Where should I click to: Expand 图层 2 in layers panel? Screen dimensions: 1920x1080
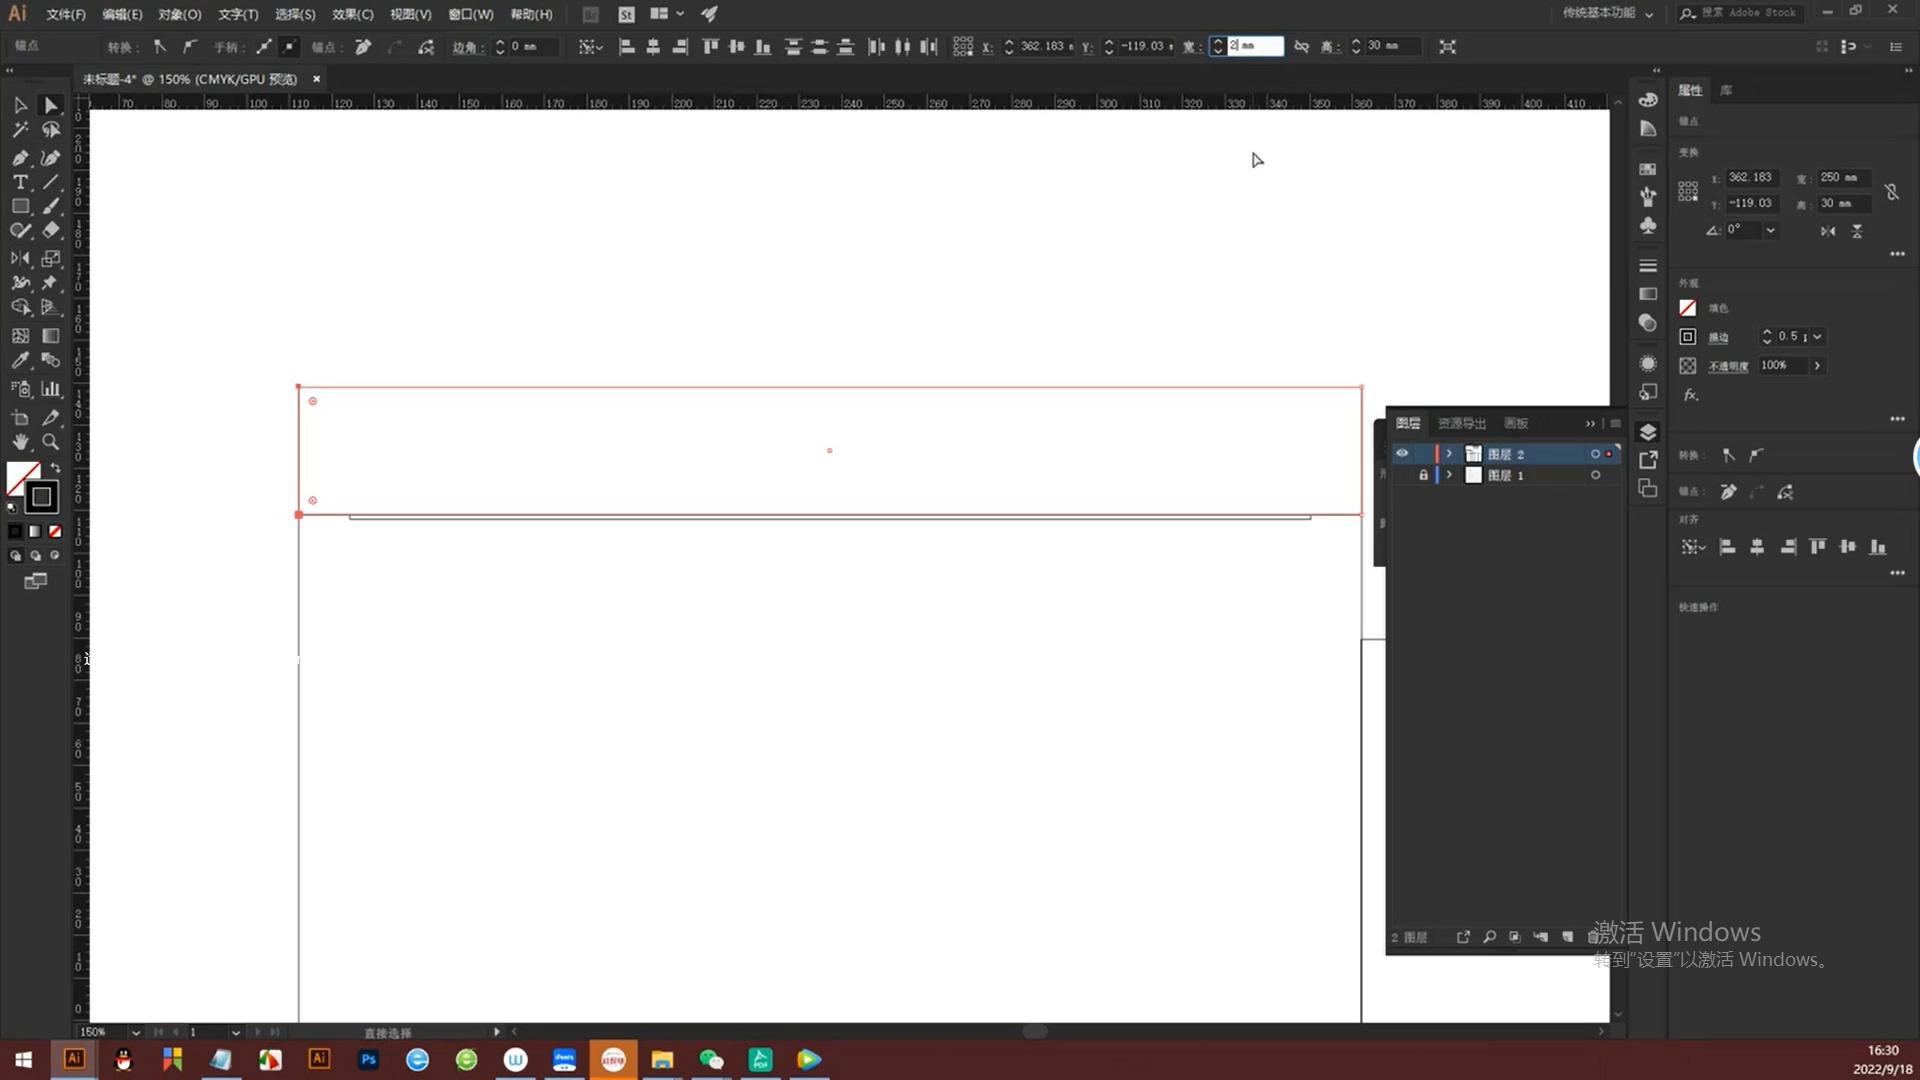[x=1449, y=452]
